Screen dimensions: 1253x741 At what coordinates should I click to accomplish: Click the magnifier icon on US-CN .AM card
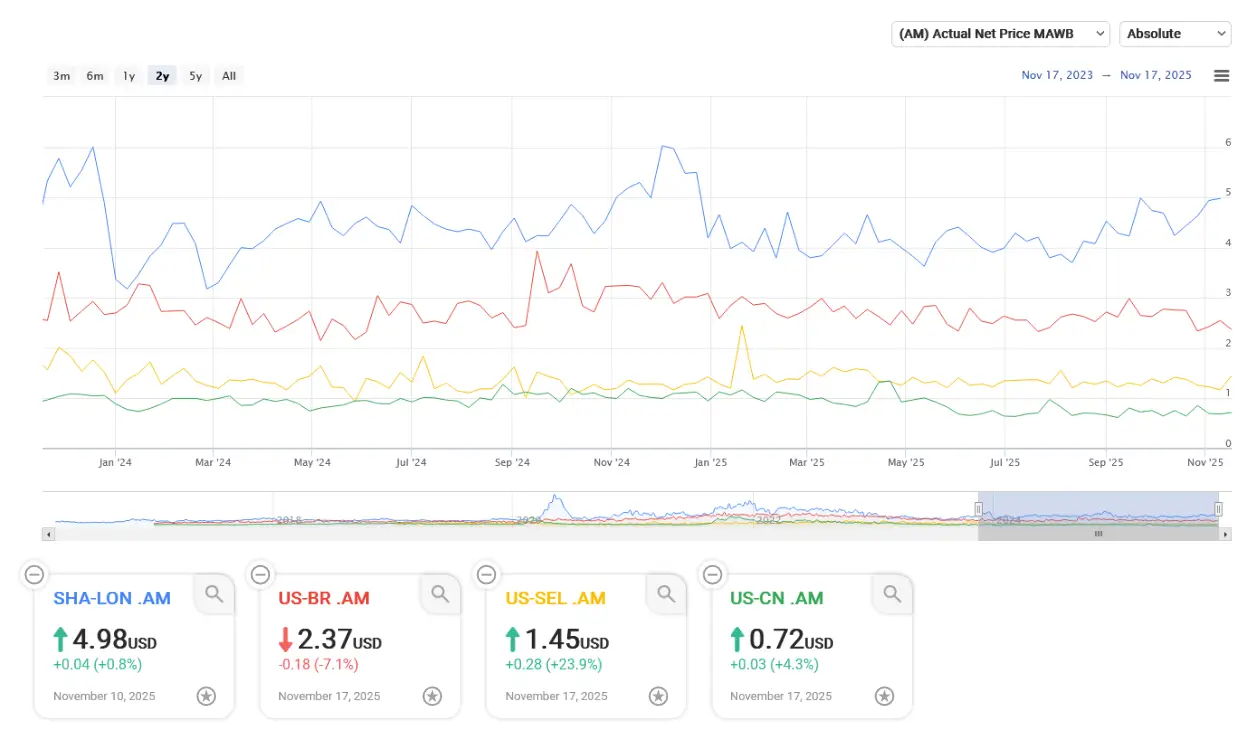892,594
